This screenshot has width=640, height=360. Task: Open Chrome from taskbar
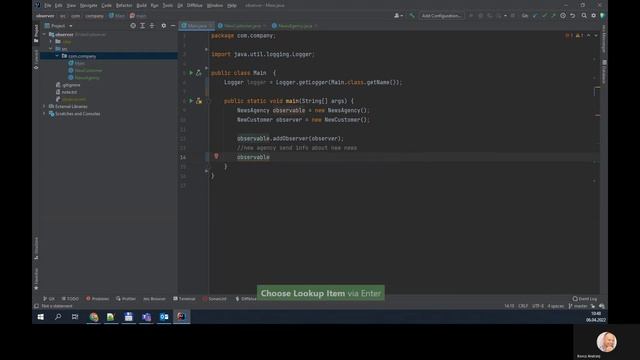pos(94,317)
